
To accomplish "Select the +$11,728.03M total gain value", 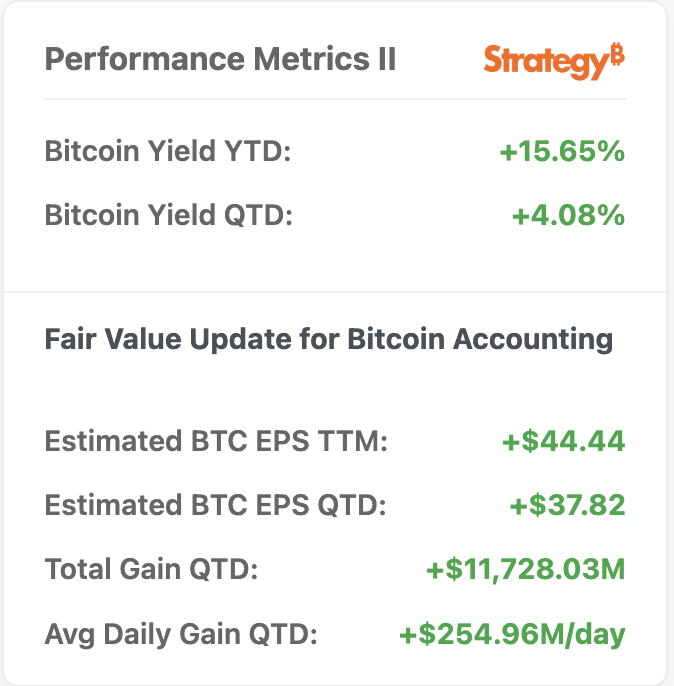I will tap(525, 570).
